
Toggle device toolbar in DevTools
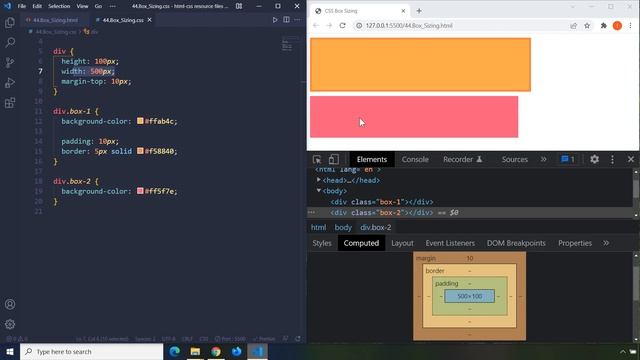333,159
